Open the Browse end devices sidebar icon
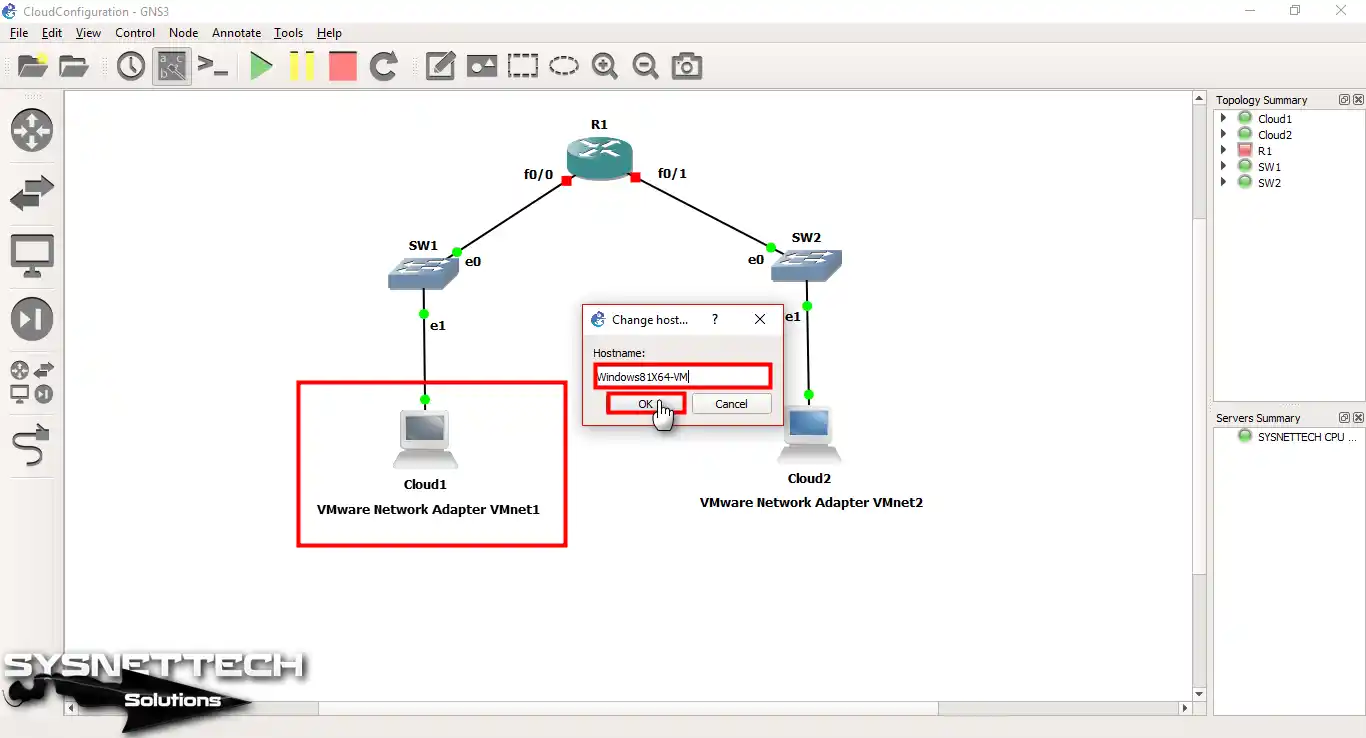This screenshot has width=1366, height=738. click(x=32, y=254)
